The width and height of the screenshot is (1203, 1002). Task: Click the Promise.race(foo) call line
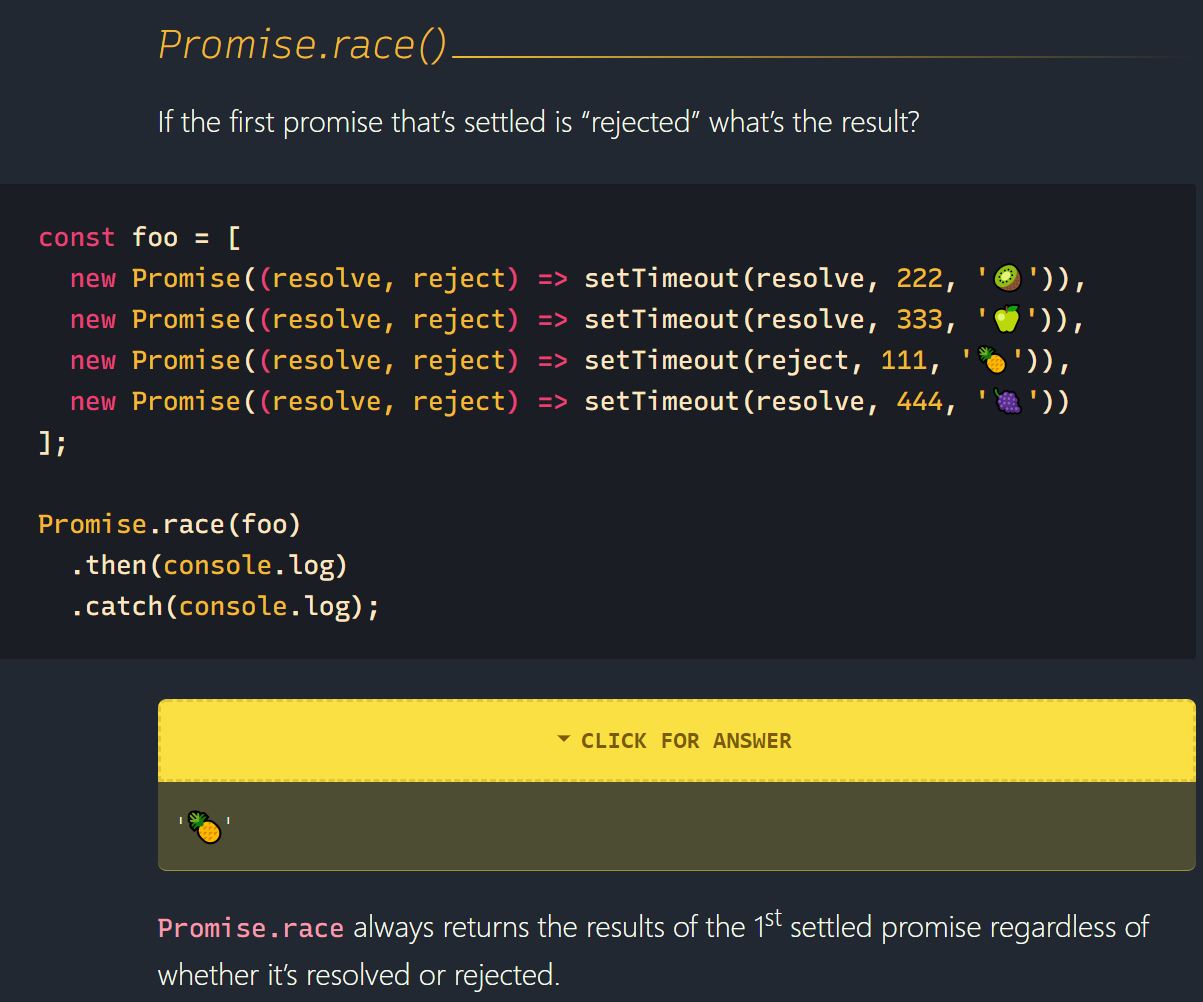pyautogui.click(x=170, y=524)
